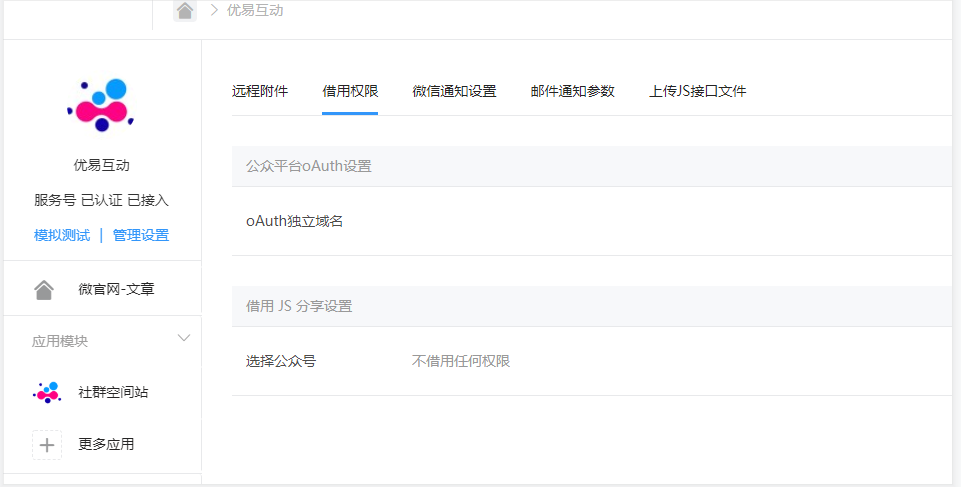The image size is (961, 487).
Task: Click the plus icon for more apps
Action: click(47, 445)
